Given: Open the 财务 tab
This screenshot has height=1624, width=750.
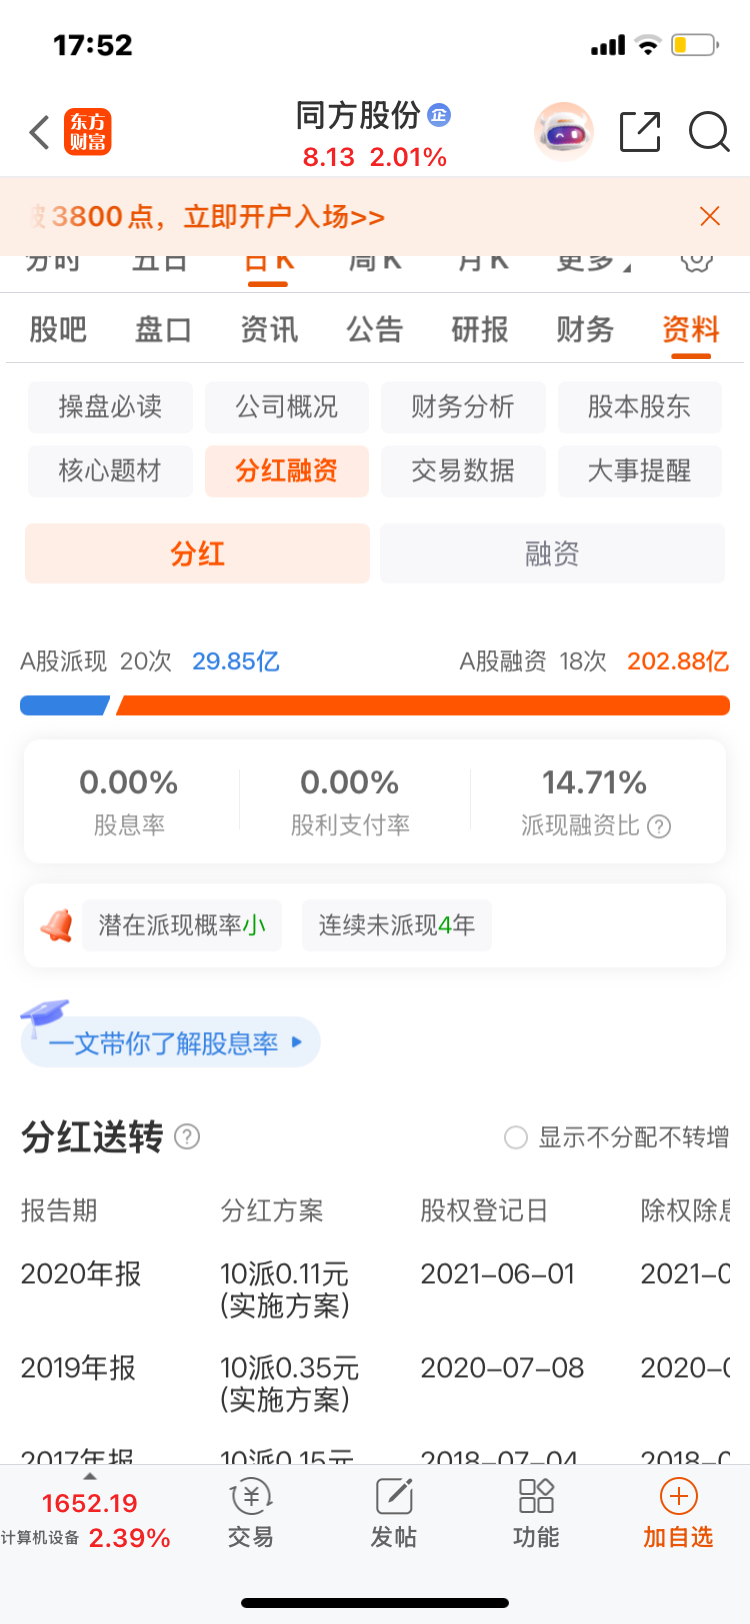Looking at the screenshot, I should (x=585, y=329).
